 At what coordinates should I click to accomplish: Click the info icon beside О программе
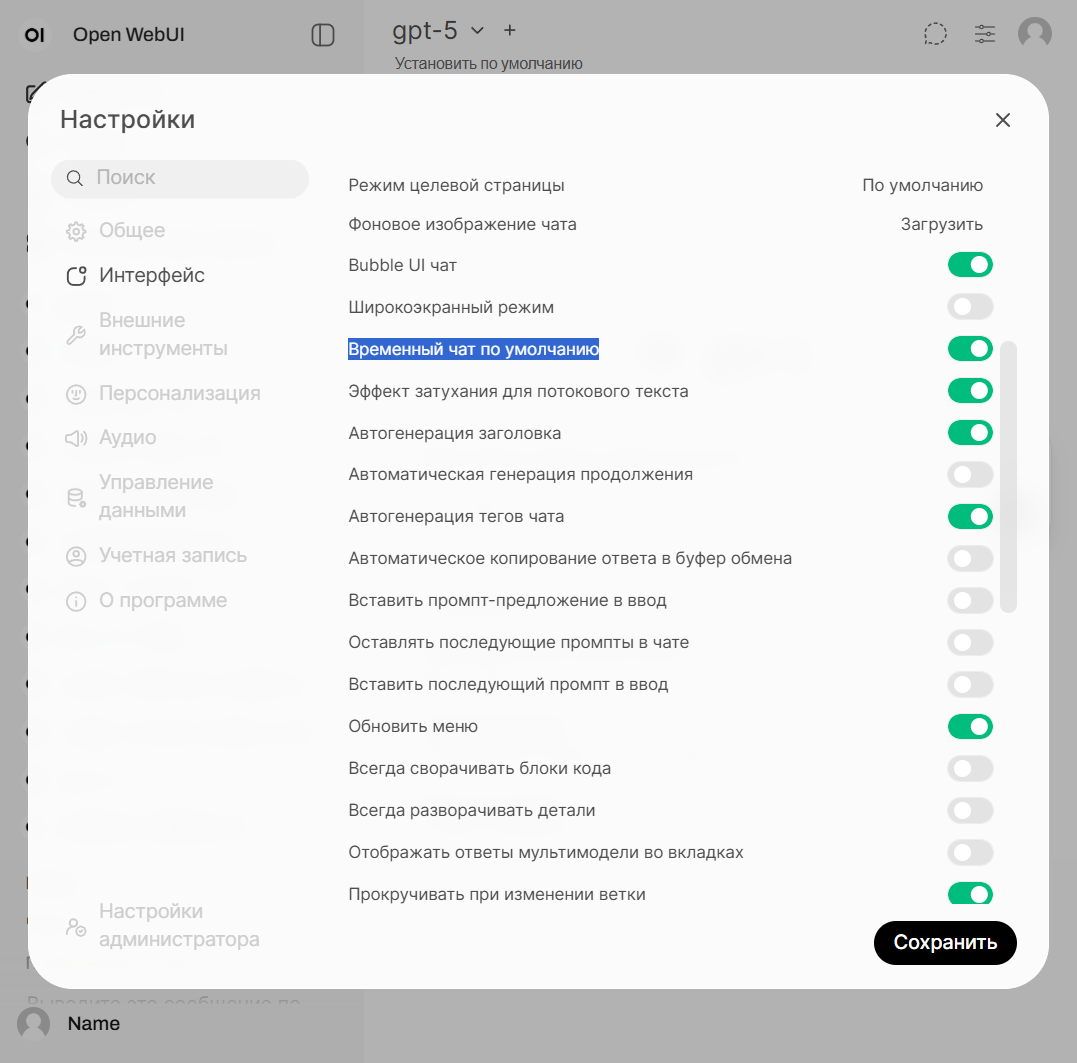[76, 602]
